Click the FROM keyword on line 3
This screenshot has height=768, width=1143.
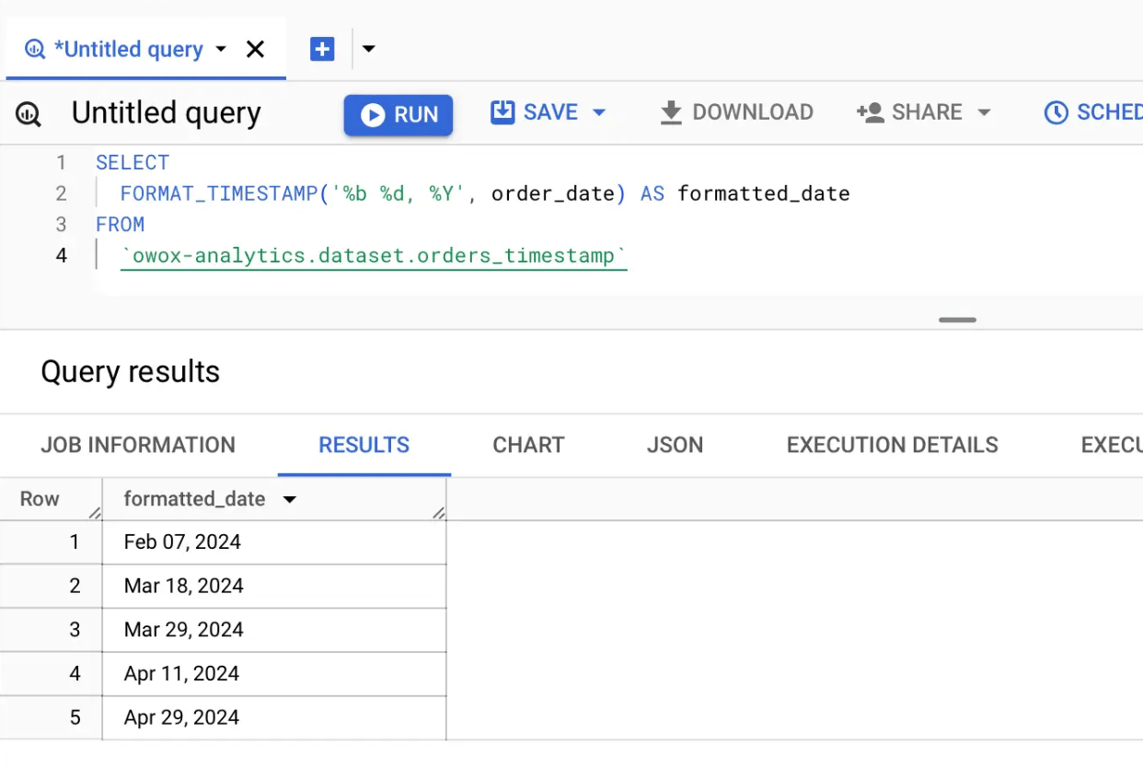(120, 224)
